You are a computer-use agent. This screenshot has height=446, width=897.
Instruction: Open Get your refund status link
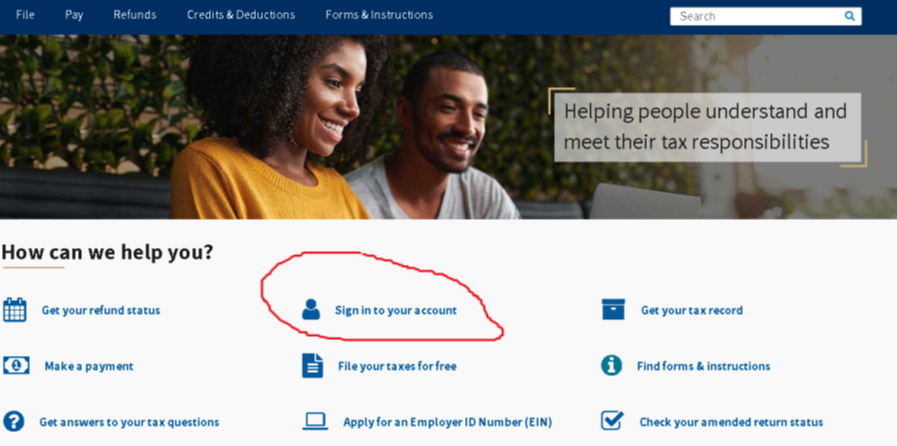coord(101,310)
